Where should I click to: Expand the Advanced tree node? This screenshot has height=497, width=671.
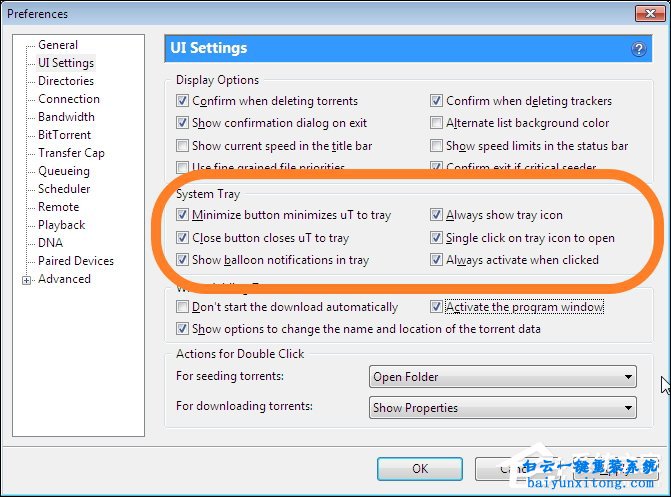click(26, 280)
